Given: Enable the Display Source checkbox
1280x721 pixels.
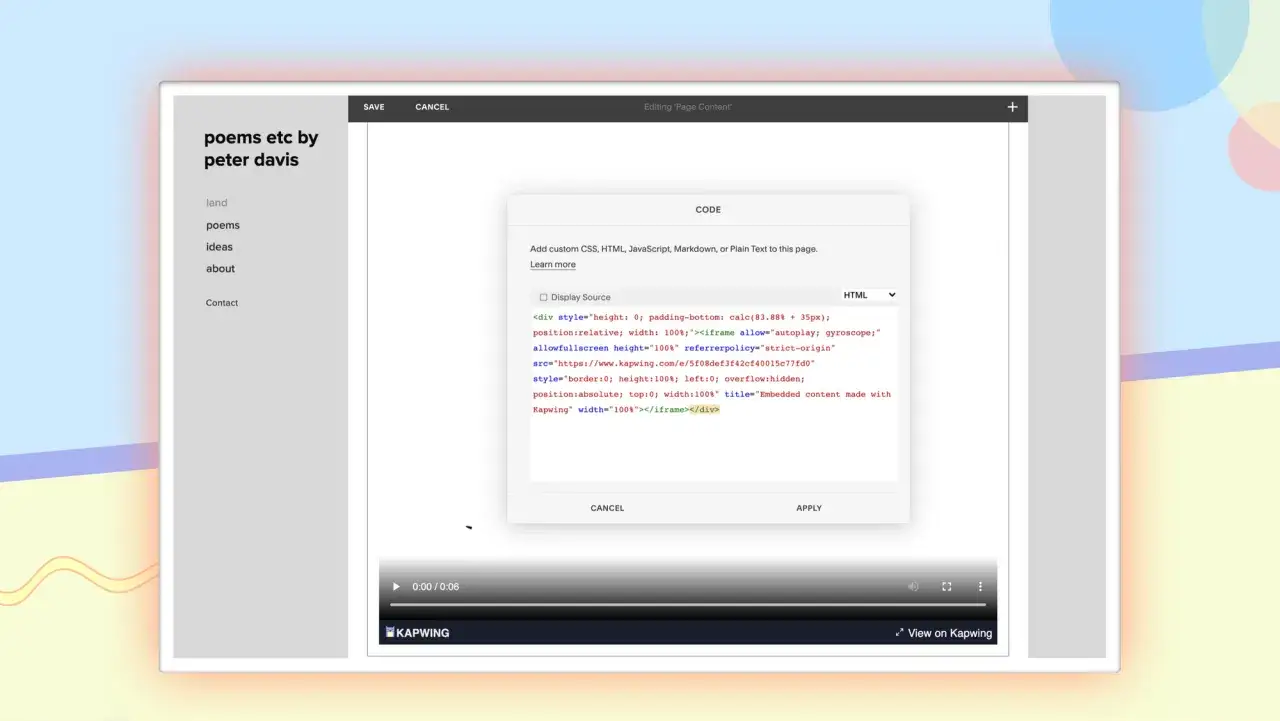Looking at the screenshot, I should pos(543,297).
